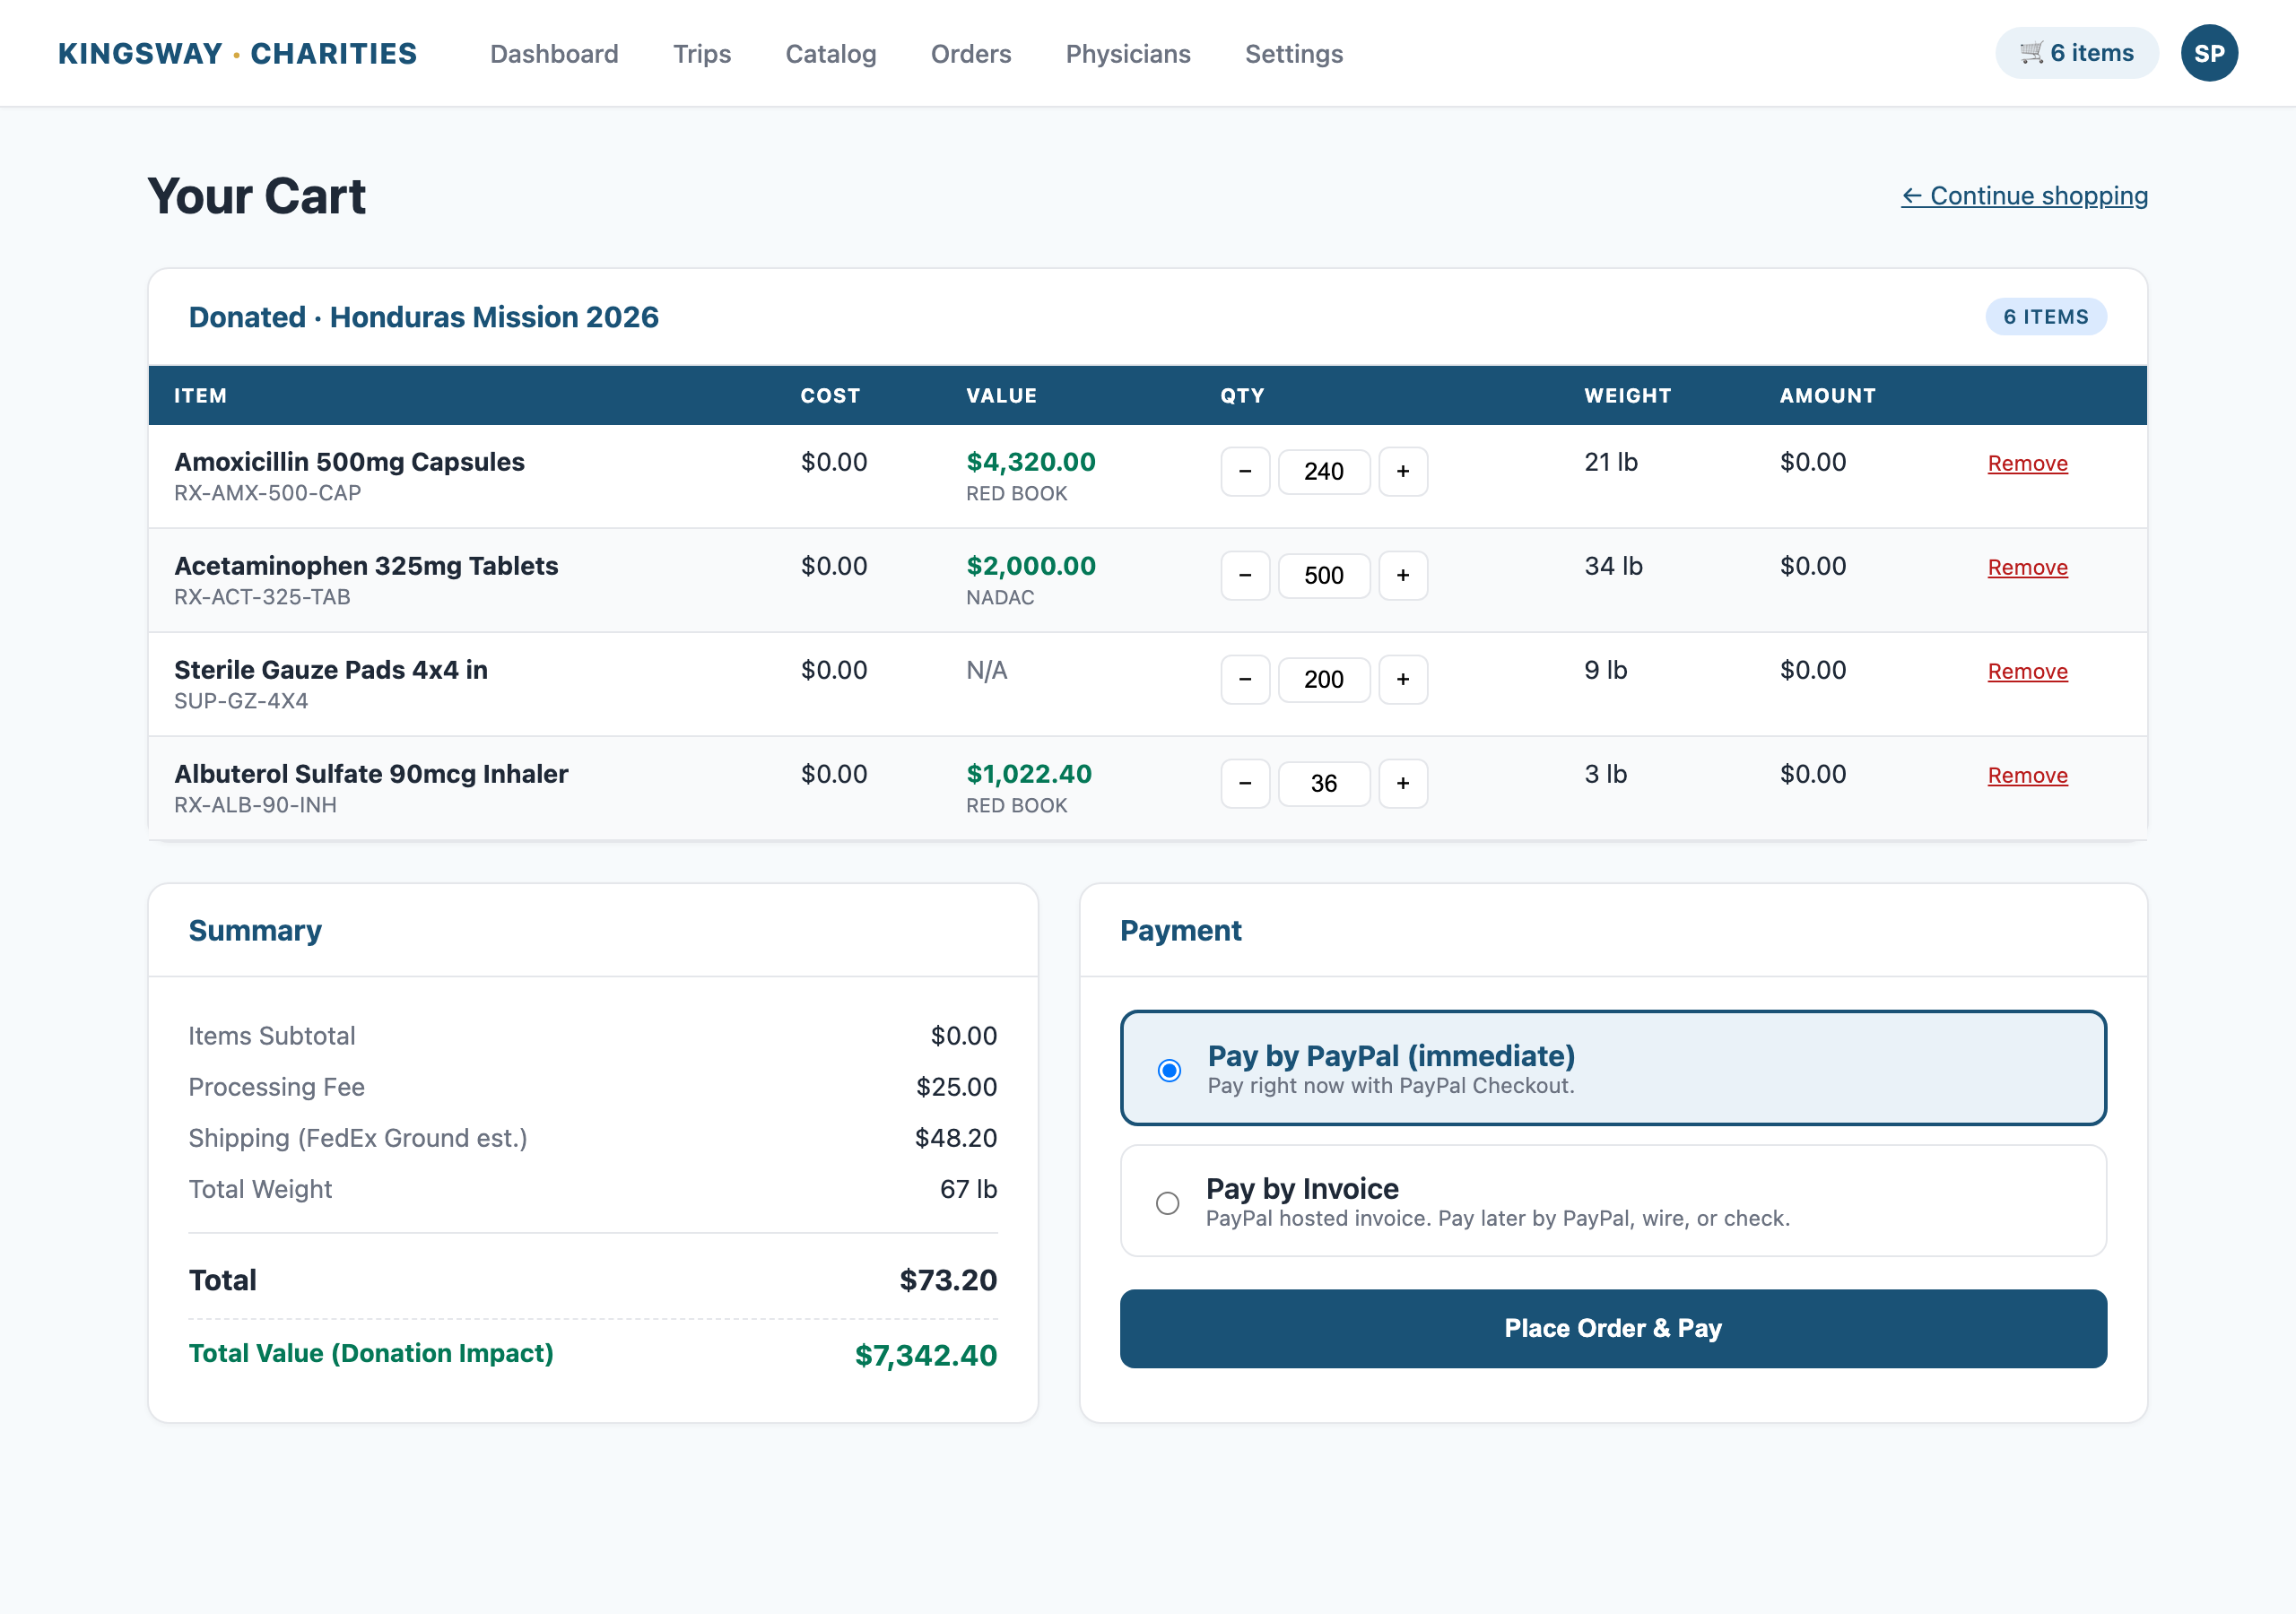Click the Gauze Pads quantity field showing 200

click(x=1324, y=679)
